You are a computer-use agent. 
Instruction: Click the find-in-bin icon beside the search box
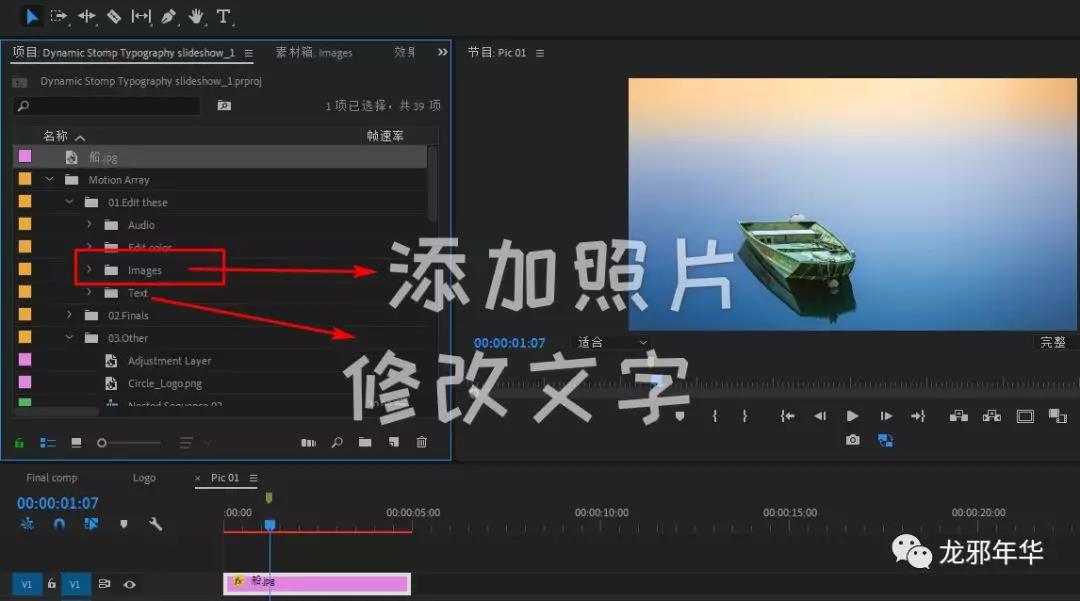click(225, 105)
